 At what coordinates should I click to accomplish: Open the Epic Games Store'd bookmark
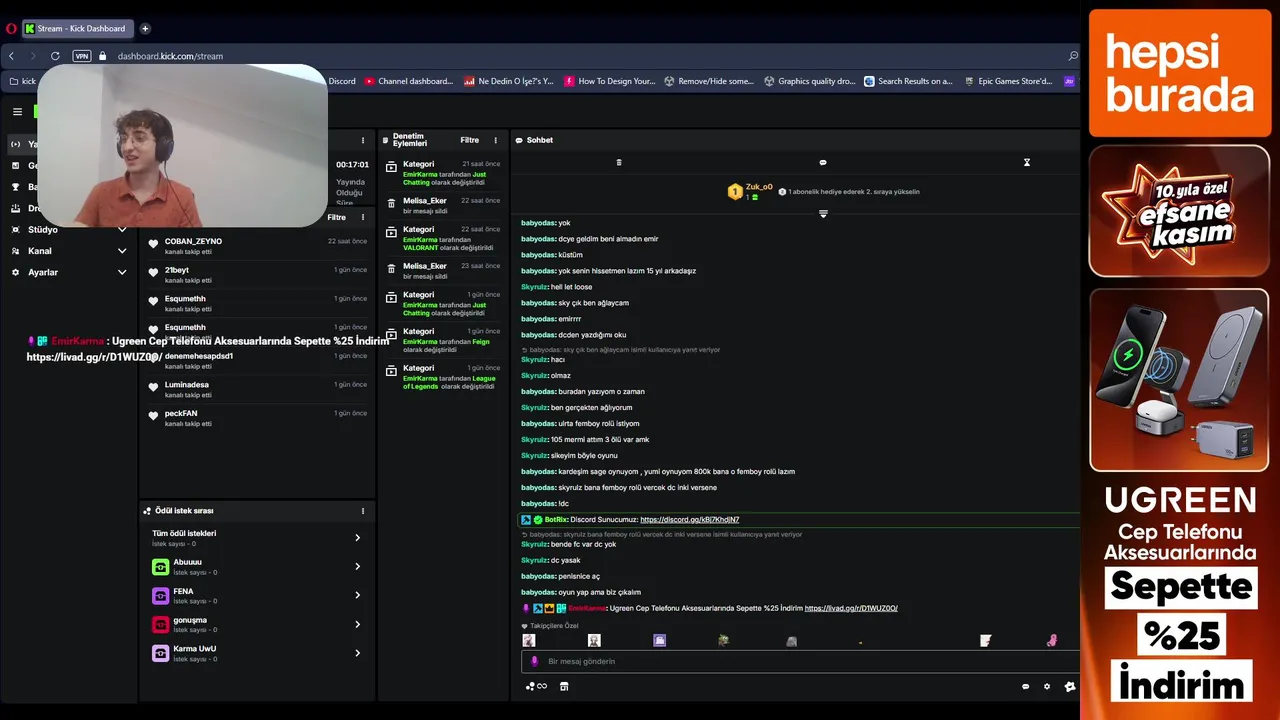(x=1008, y=81)
